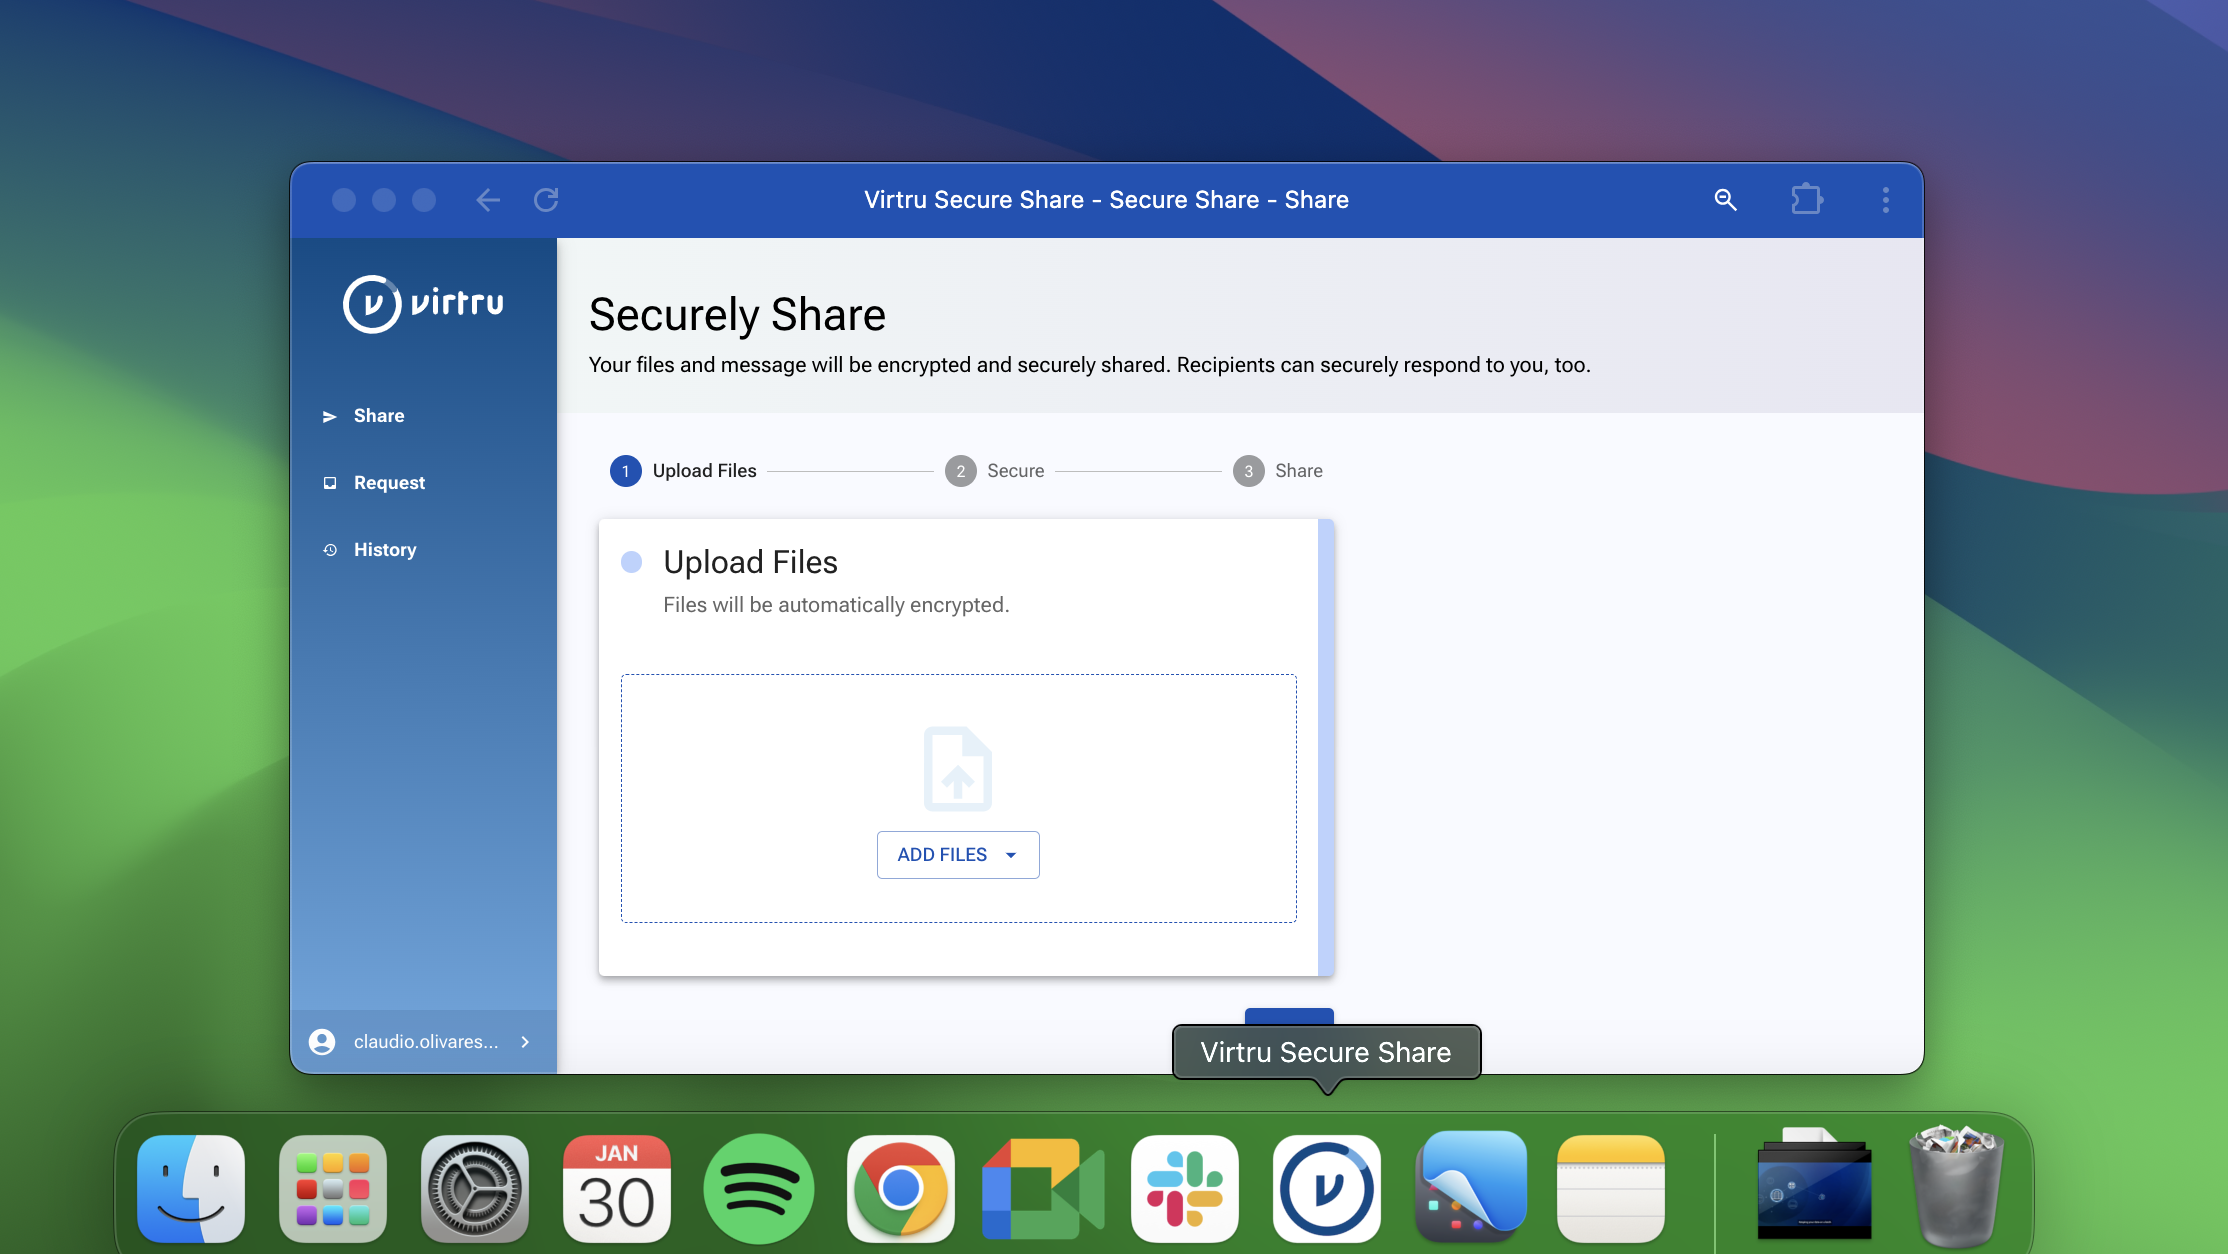Open Spotify from the dock

[759, 1188]
